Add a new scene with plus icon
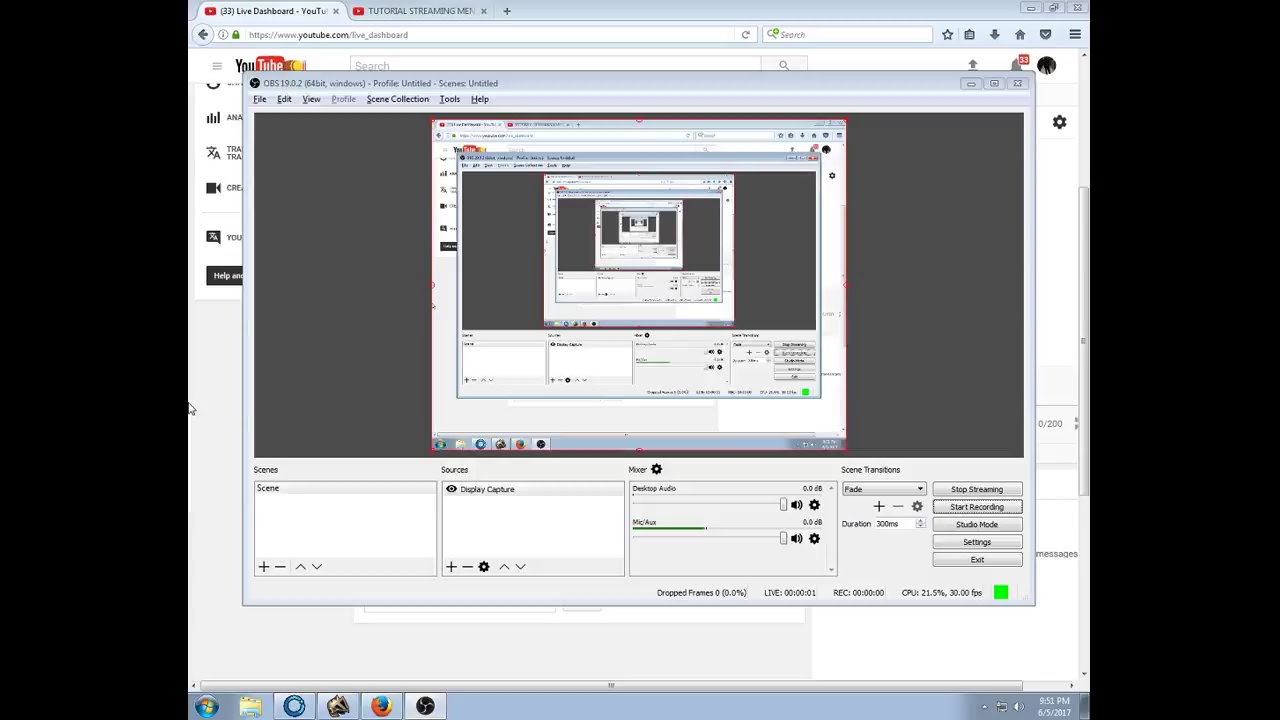The height and width of the screenshot is (720, 1280). pyautogui.click(x=264, y=567)
